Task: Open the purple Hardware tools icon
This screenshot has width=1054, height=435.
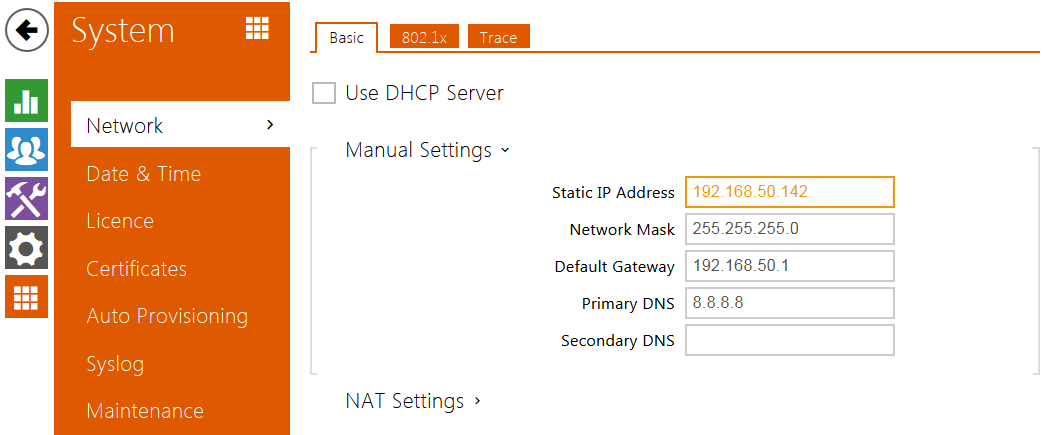Action: point(26,198)
